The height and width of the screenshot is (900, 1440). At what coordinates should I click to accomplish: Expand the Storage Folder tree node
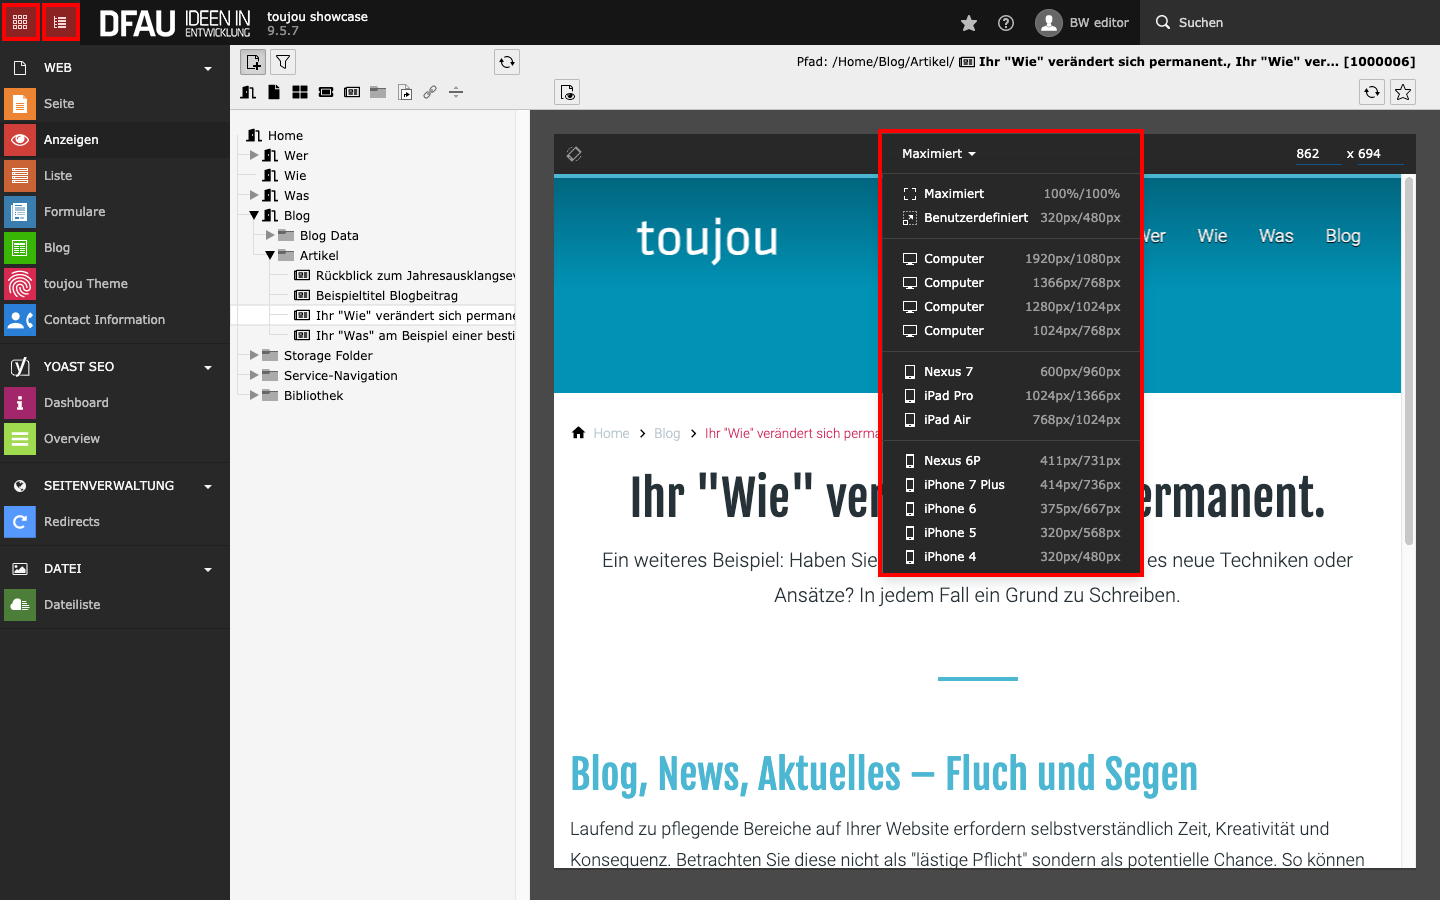(254, 355)
